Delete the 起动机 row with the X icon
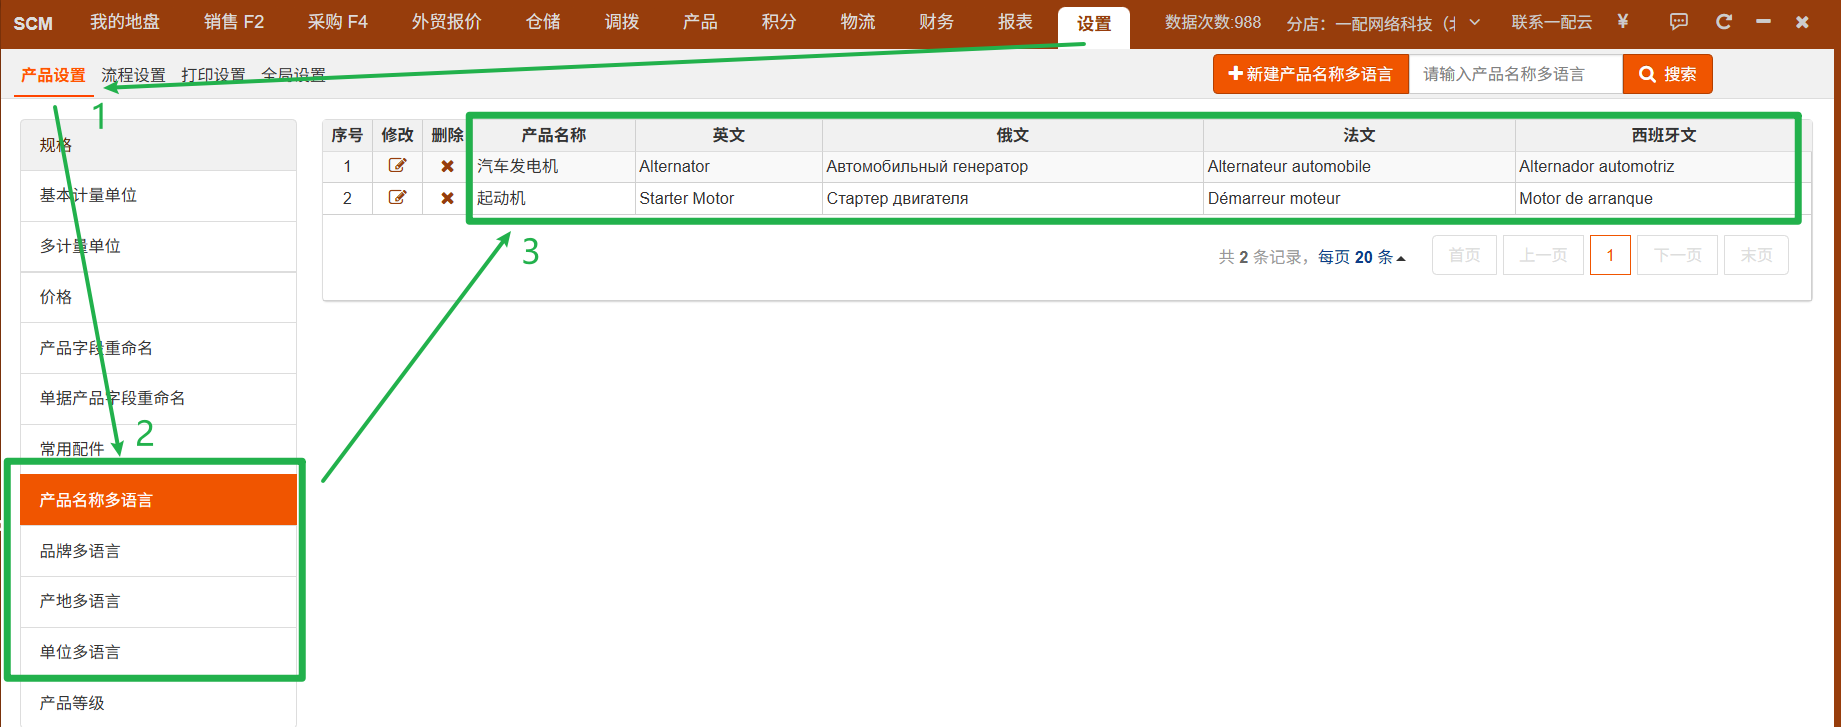The height and width of the screenshot is (727, 1841). (x=447, y=198)
